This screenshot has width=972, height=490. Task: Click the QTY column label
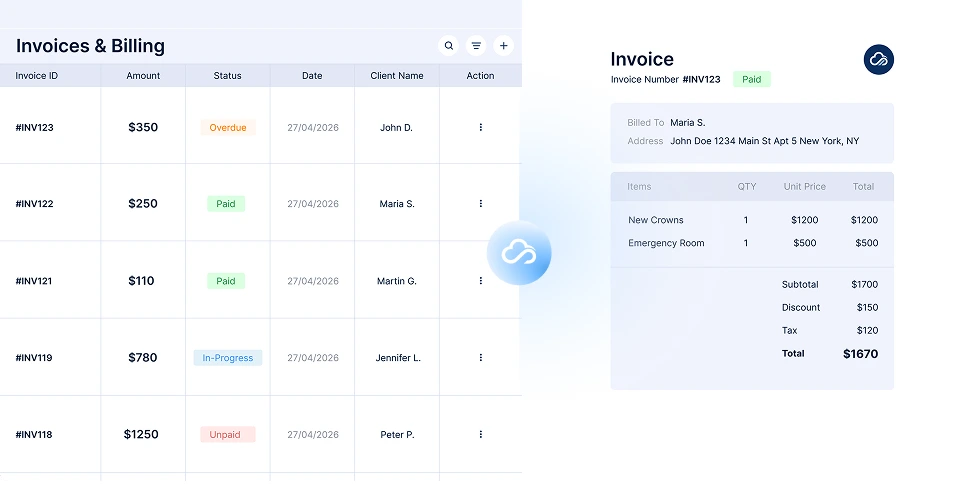coord(747,186)
